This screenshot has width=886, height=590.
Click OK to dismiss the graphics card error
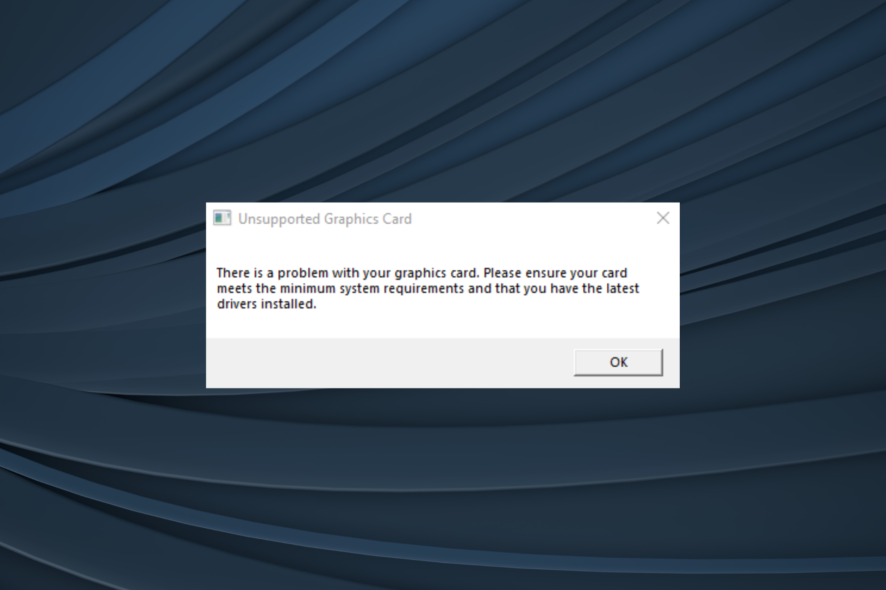618,362
